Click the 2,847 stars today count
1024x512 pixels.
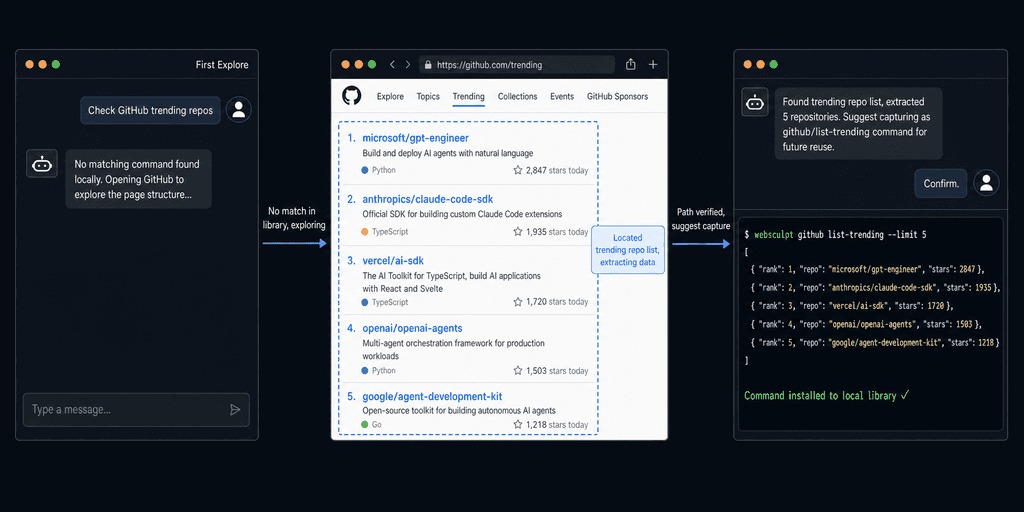coord(556,170)
